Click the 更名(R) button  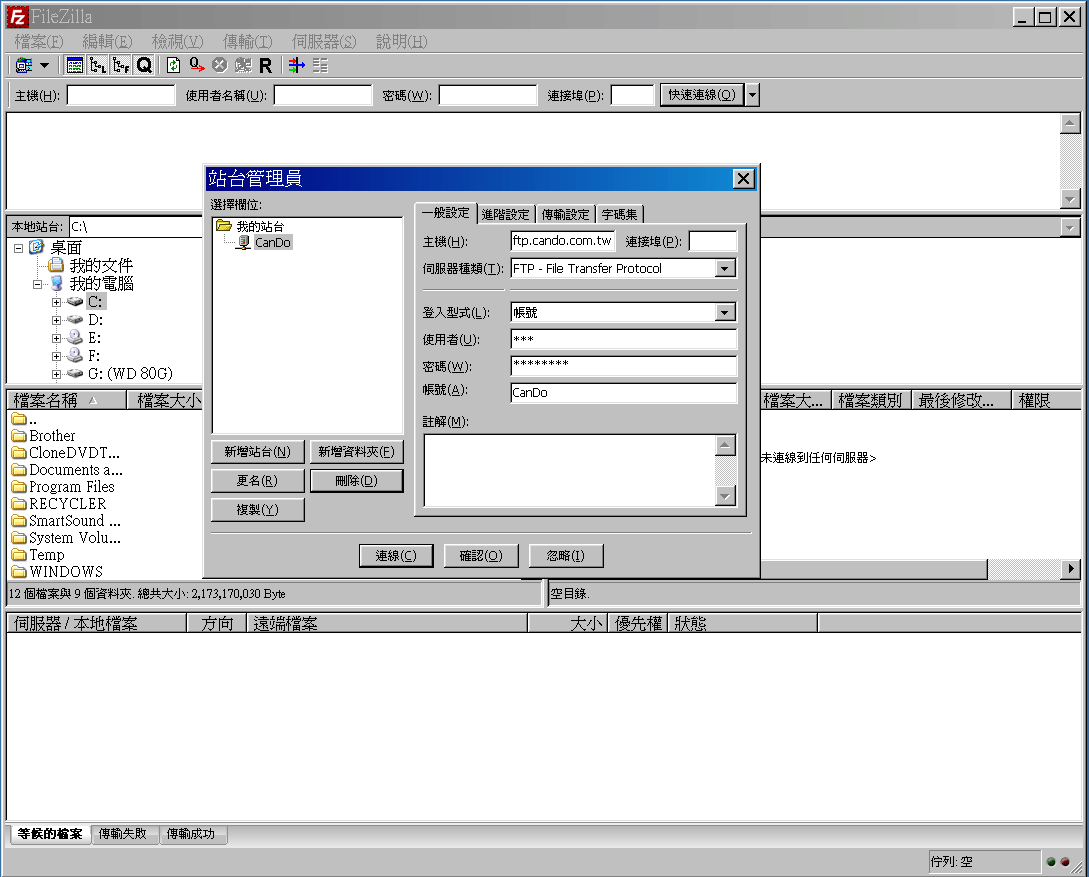click(258, 481)
